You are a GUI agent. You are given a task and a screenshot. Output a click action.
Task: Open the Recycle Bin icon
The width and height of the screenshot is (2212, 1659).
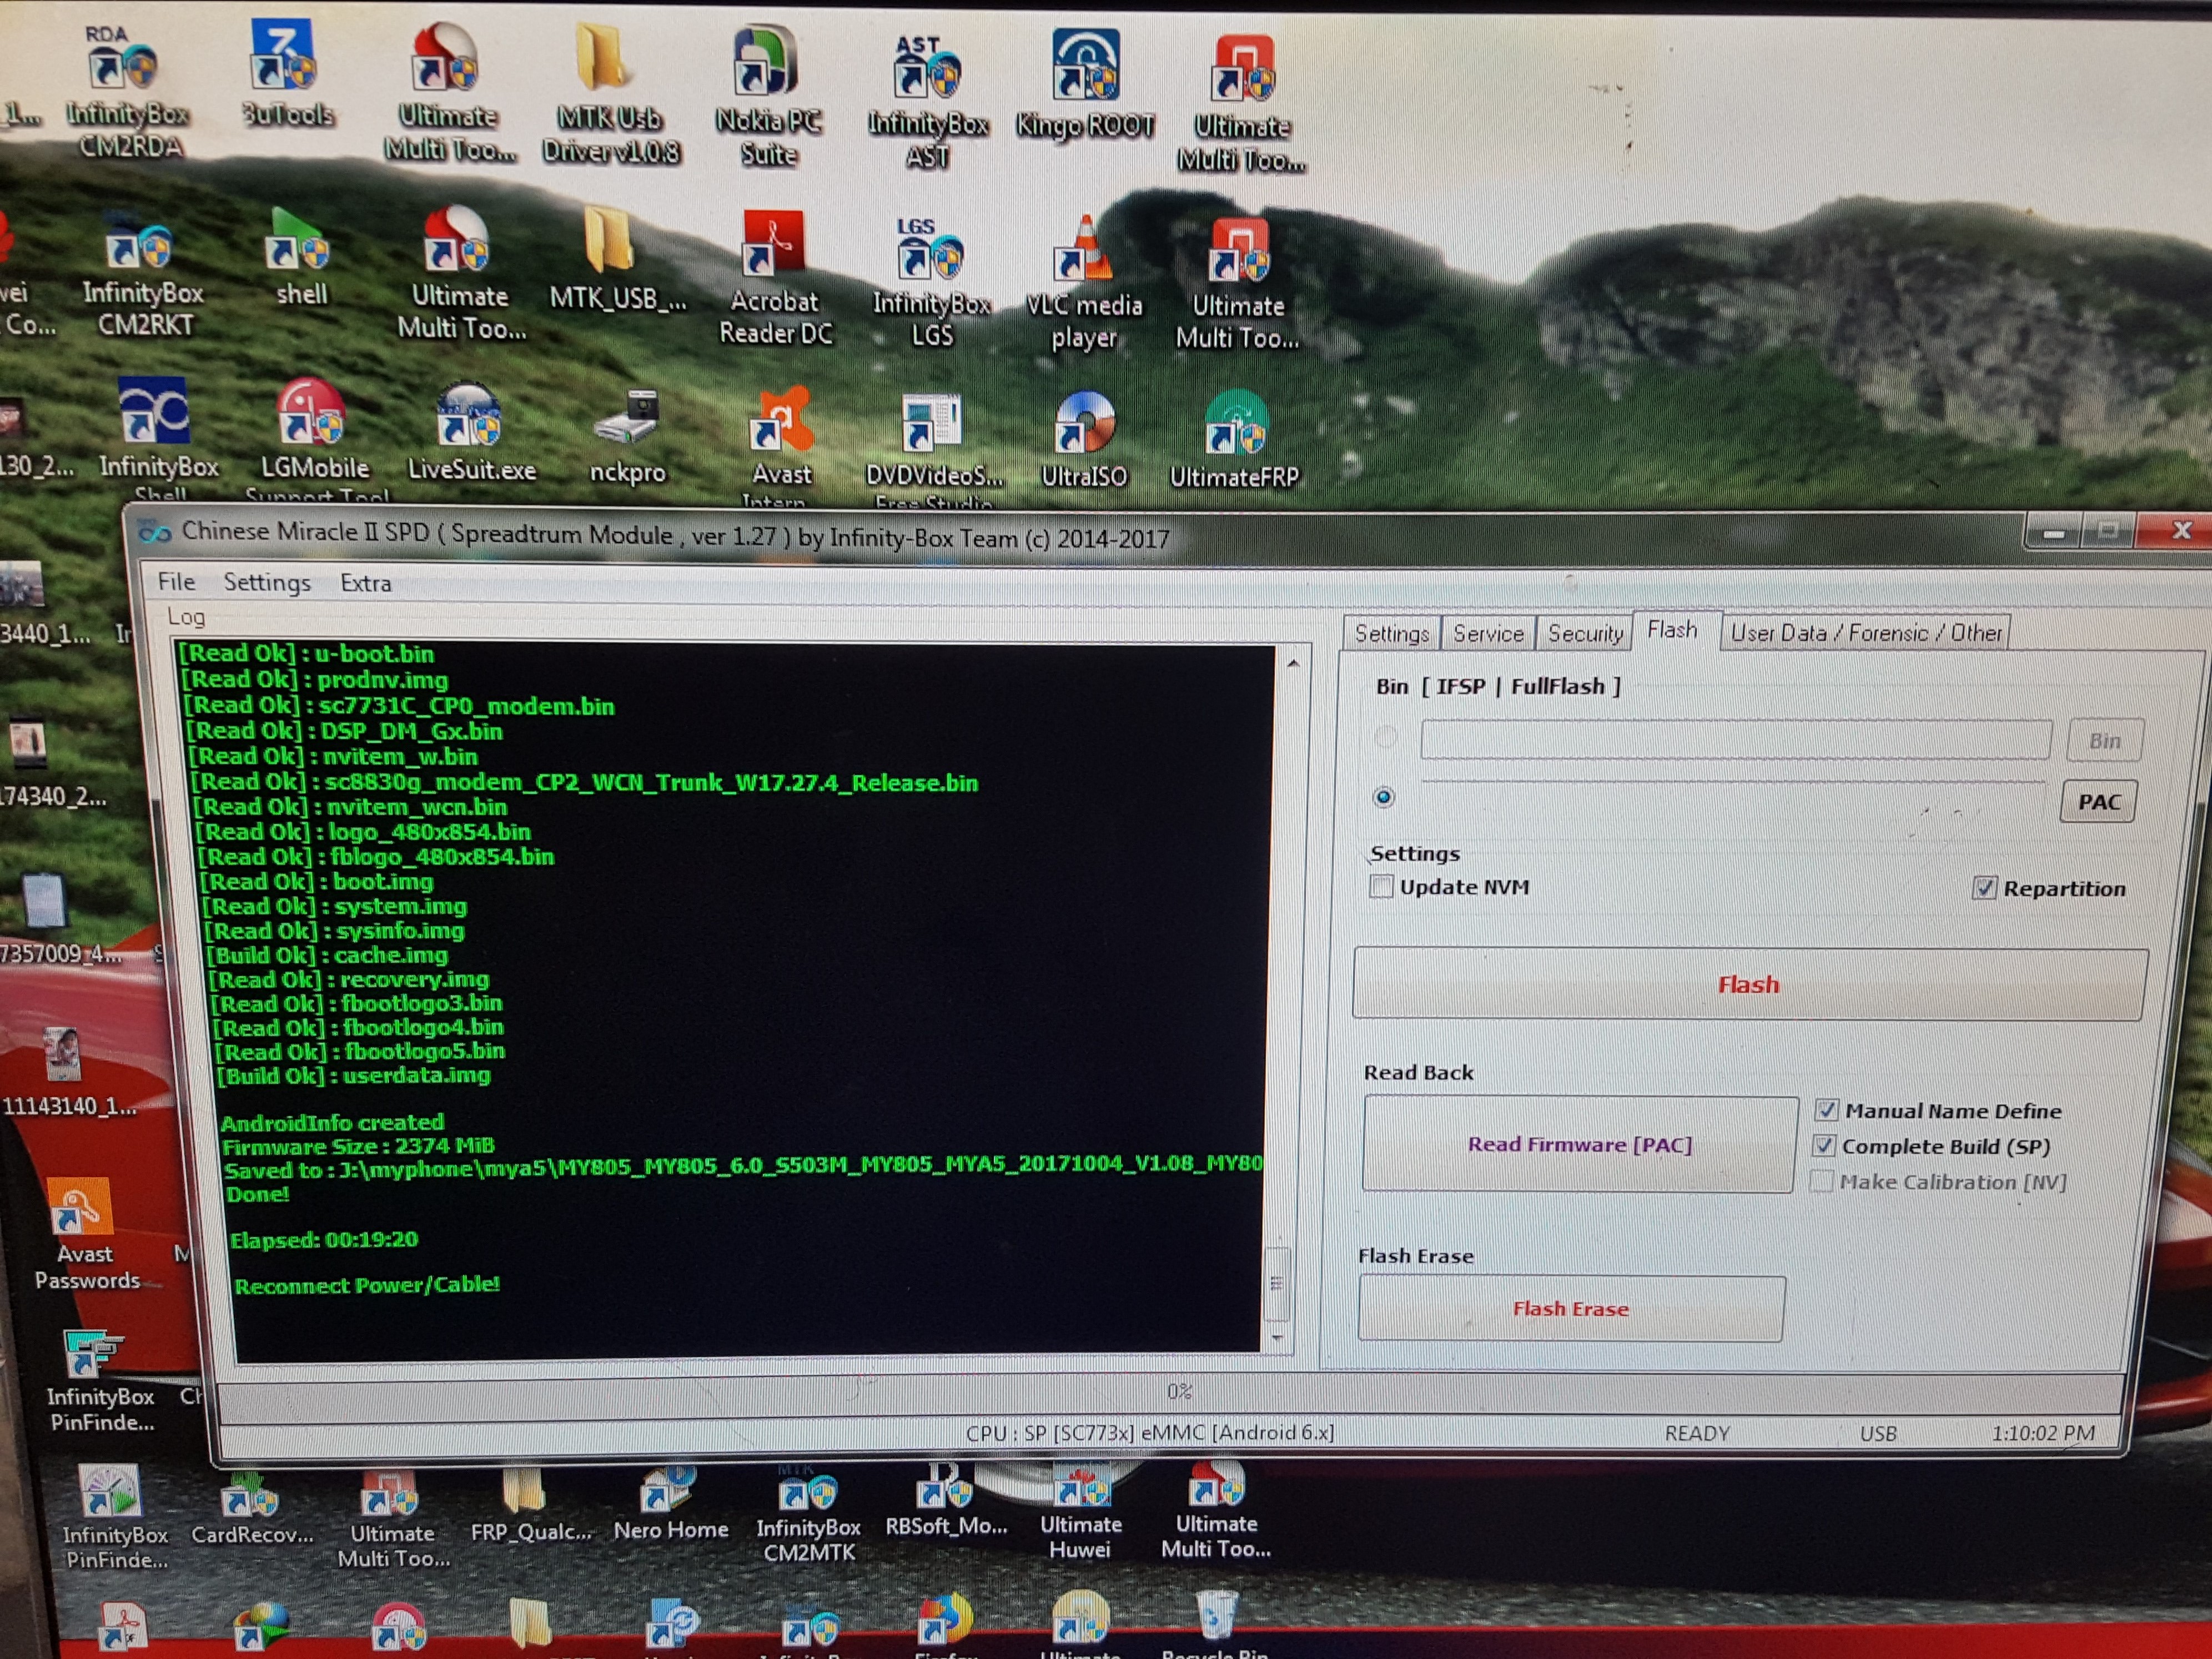click(x=1215, y=1625)
